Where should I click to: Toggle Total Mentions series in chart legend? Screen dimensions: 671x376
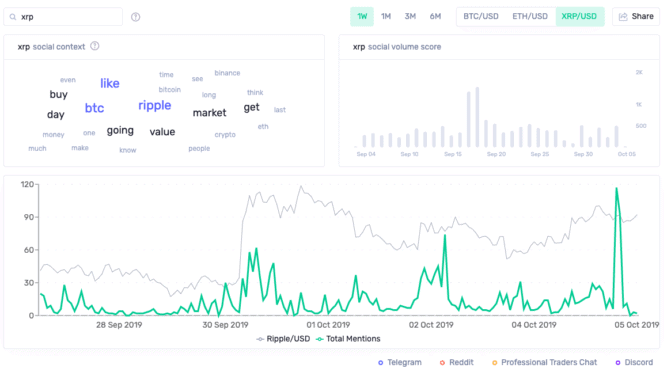[348, 339]
